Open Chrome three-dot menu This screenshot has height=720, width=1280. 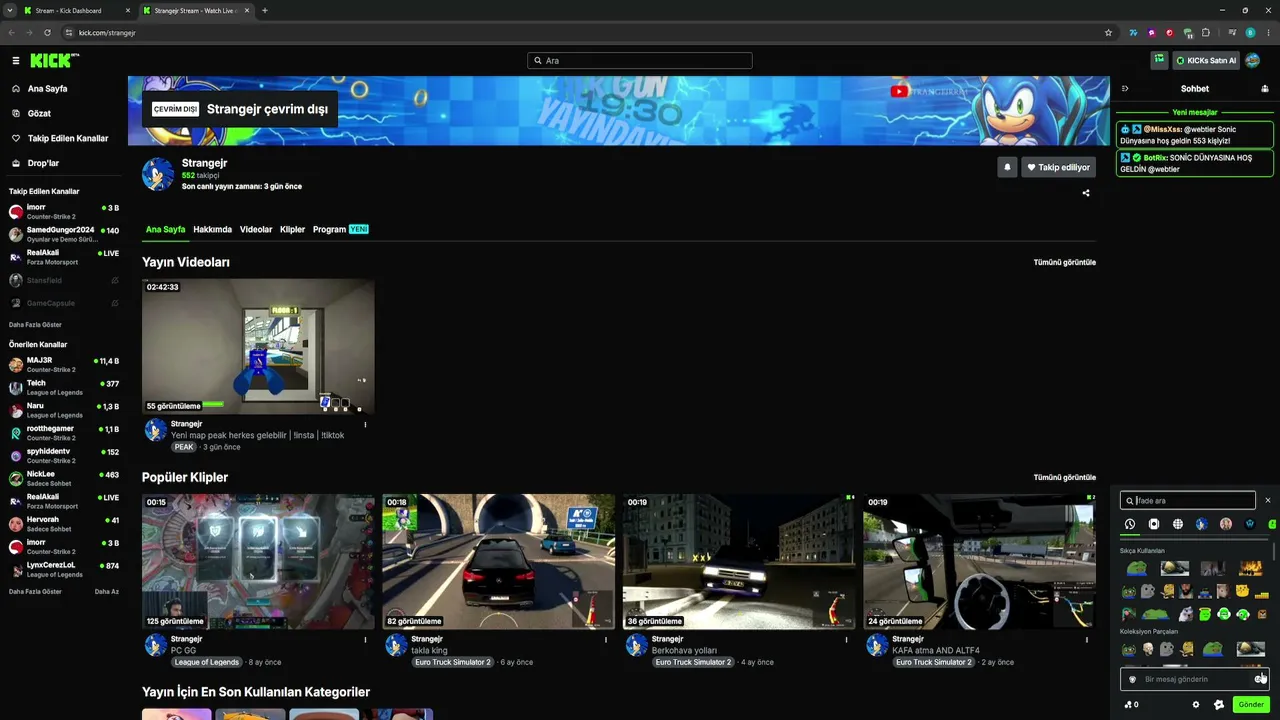[1267, 33]
